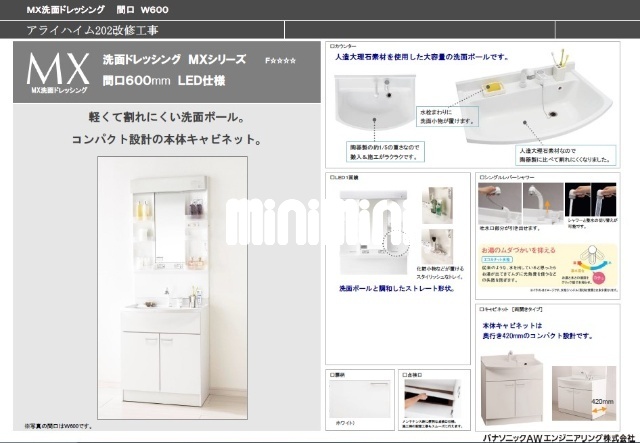Click the maintenance hatch (点検口) photo
This screenshot has height=443, width=640.
431,398
